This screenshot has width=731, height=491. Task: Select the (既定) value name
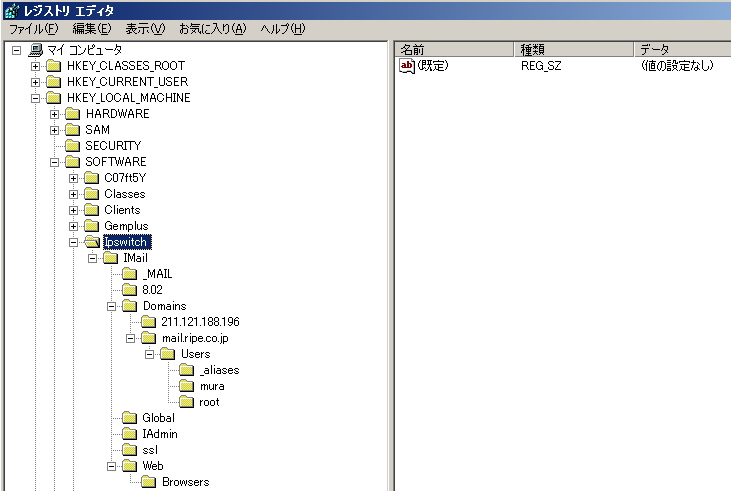(x=433, y=66)
